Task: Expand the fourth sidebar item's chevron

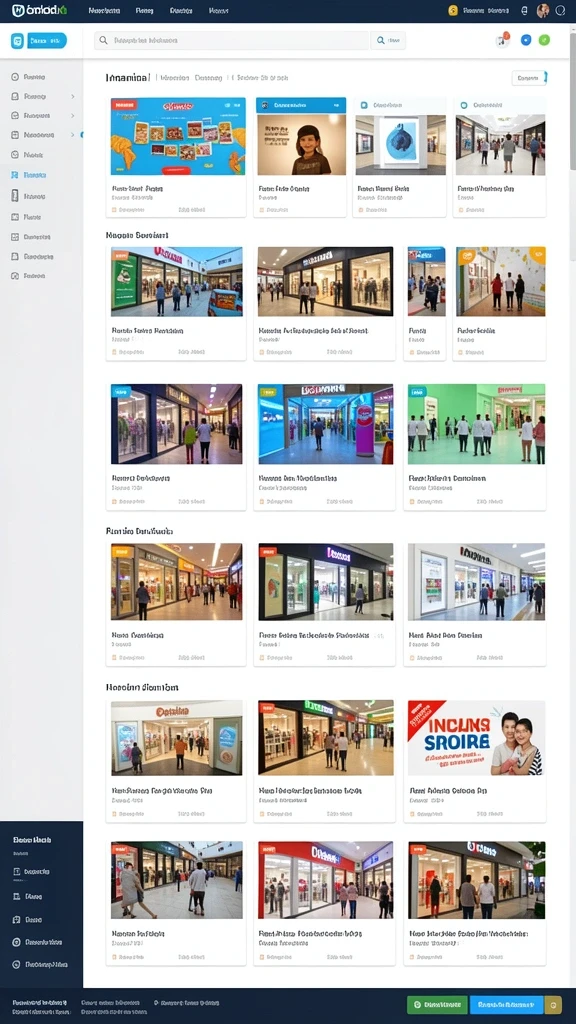Action: point(72,135)
